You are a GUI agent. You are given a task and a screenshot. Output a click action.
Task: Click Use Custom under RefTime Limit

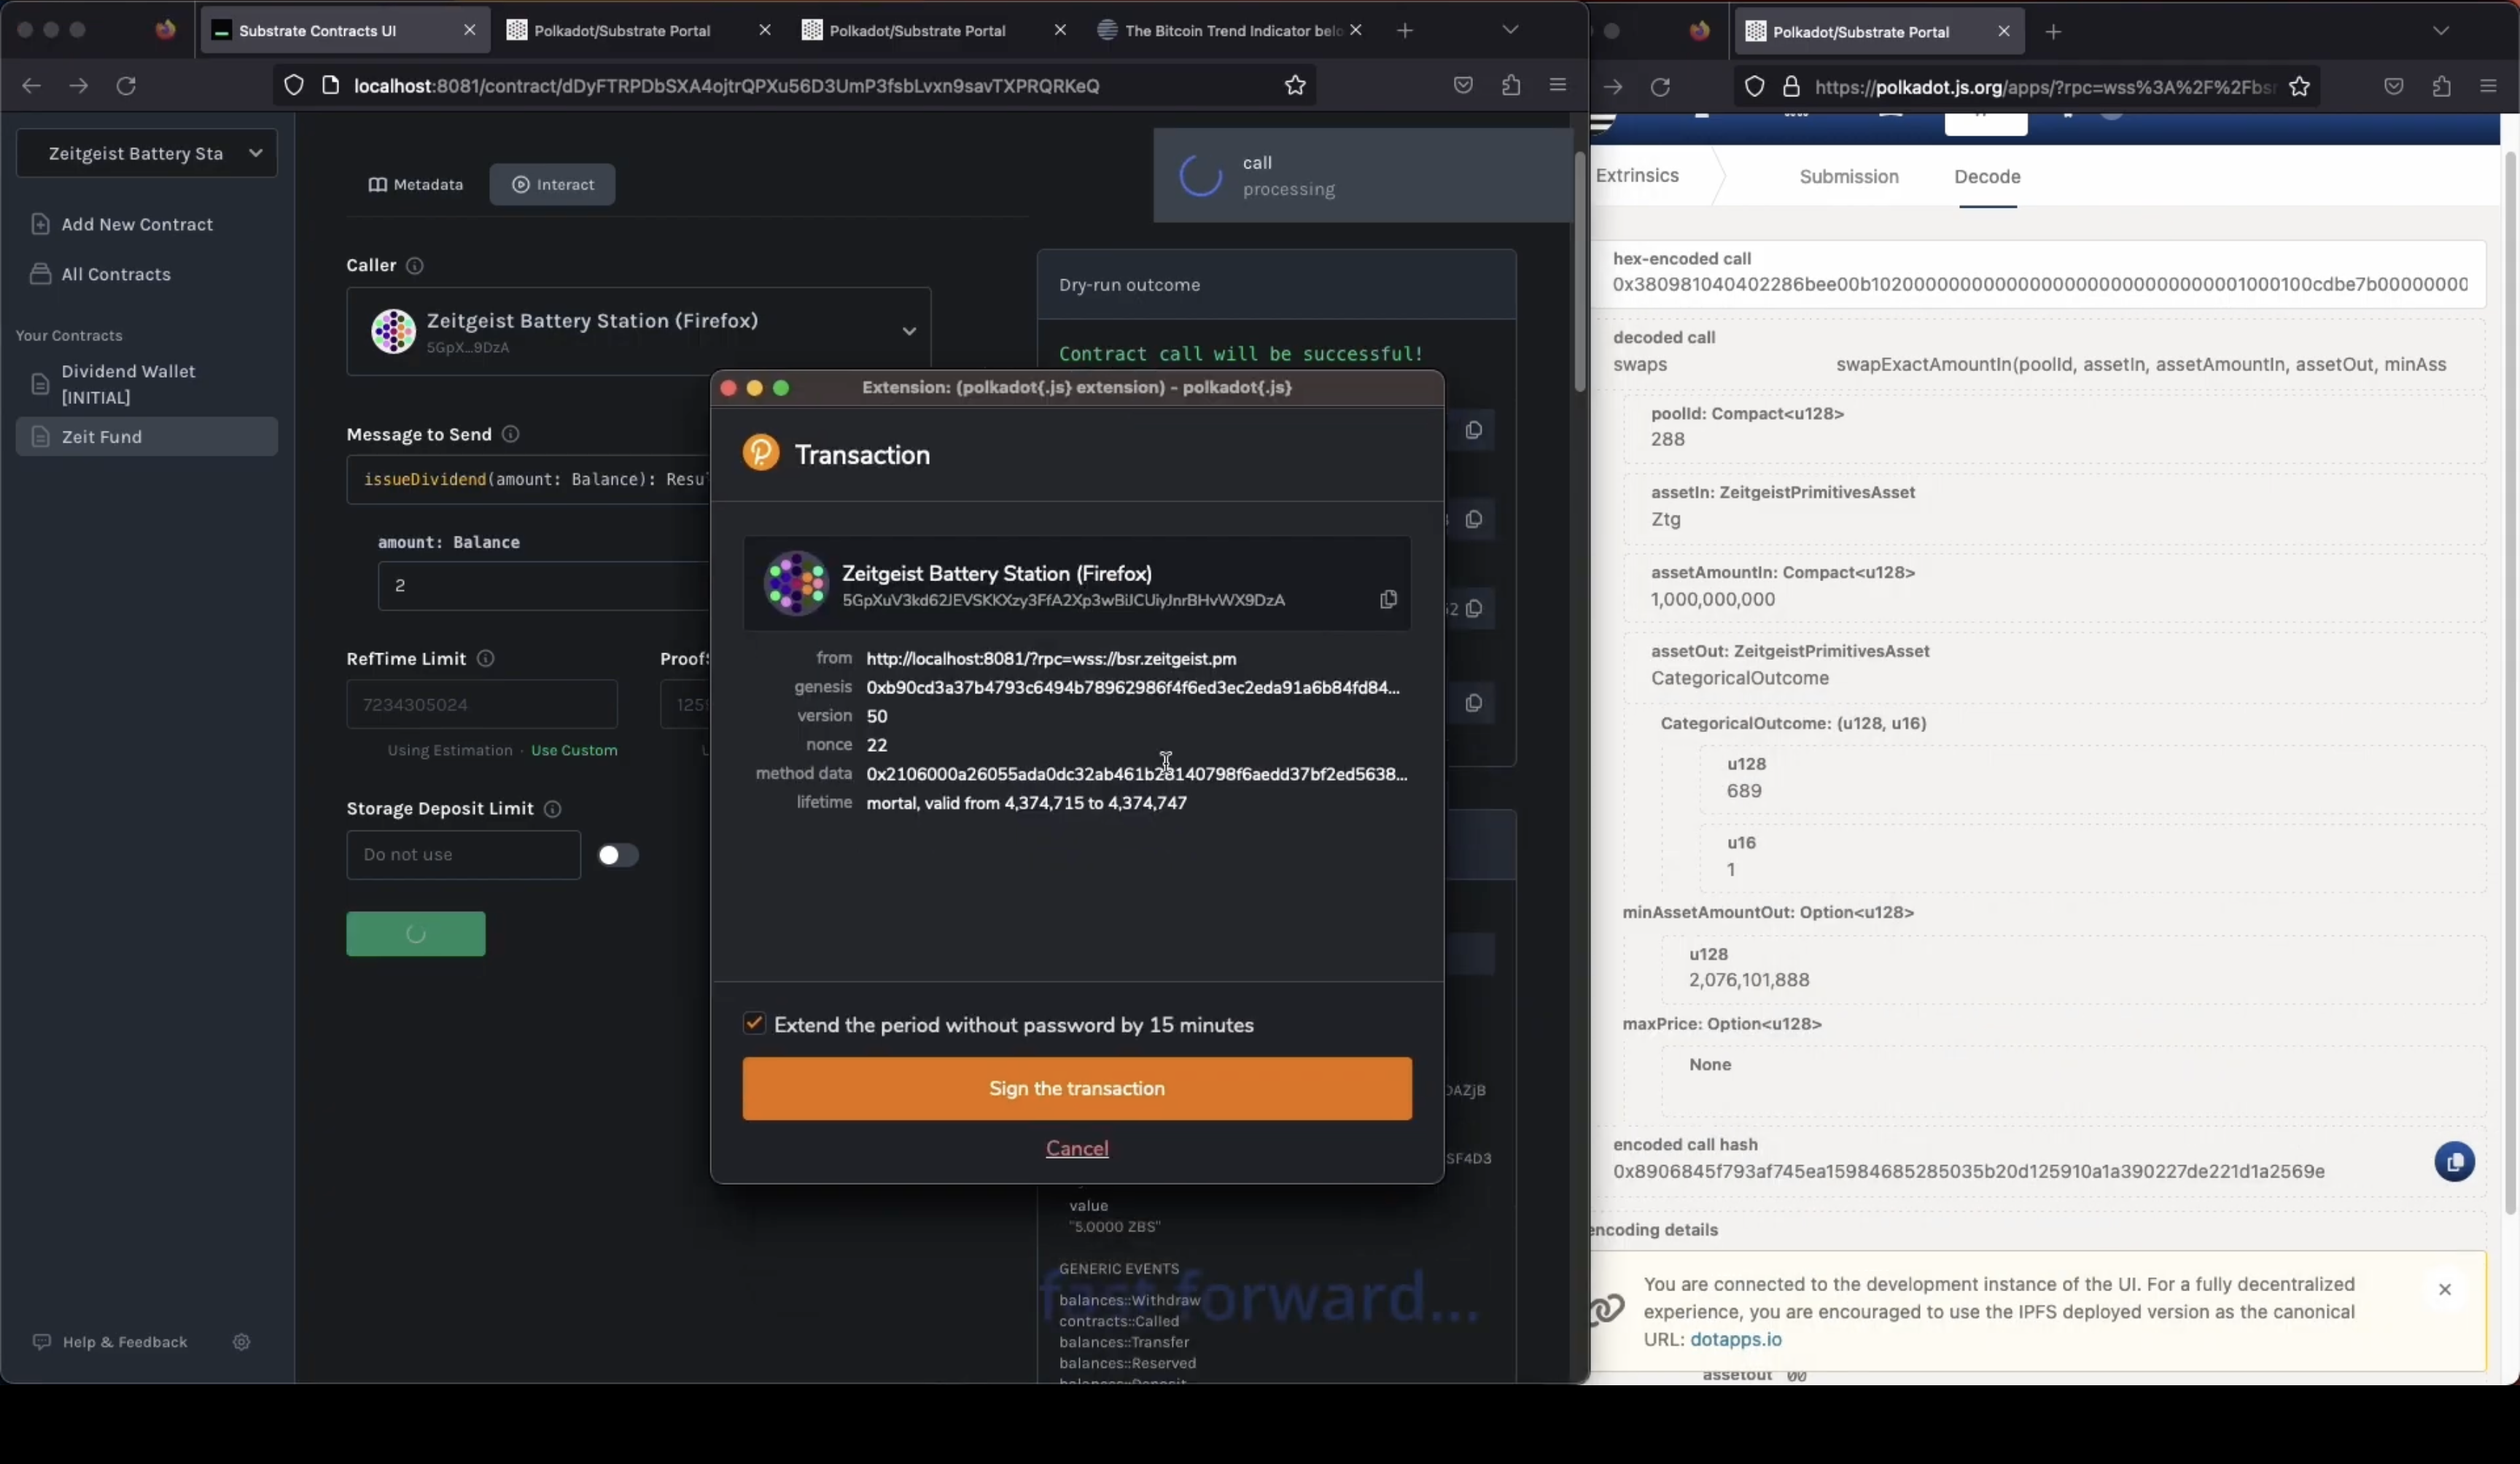(574, 750)
